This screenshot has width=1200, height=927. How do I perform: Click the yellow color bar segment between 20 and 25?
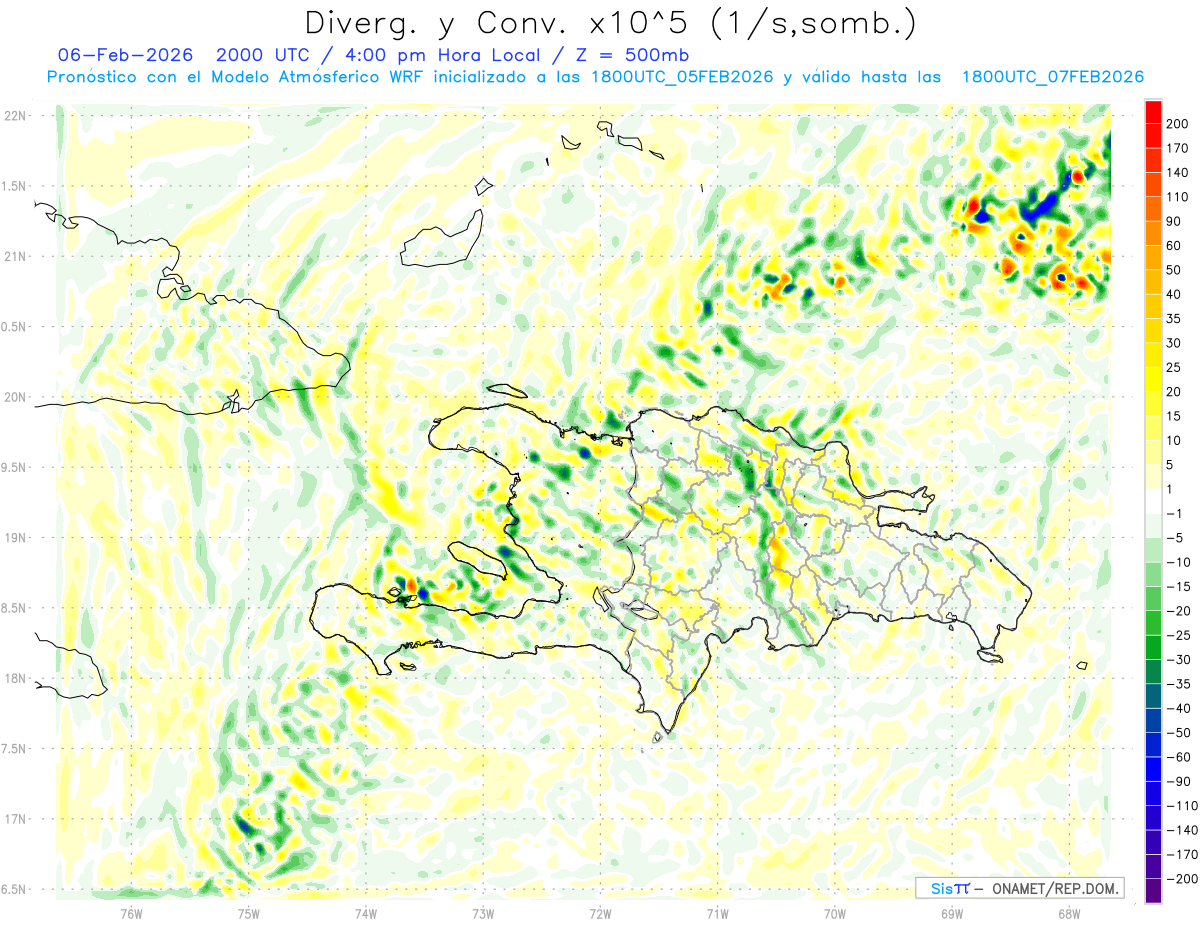1153,379
